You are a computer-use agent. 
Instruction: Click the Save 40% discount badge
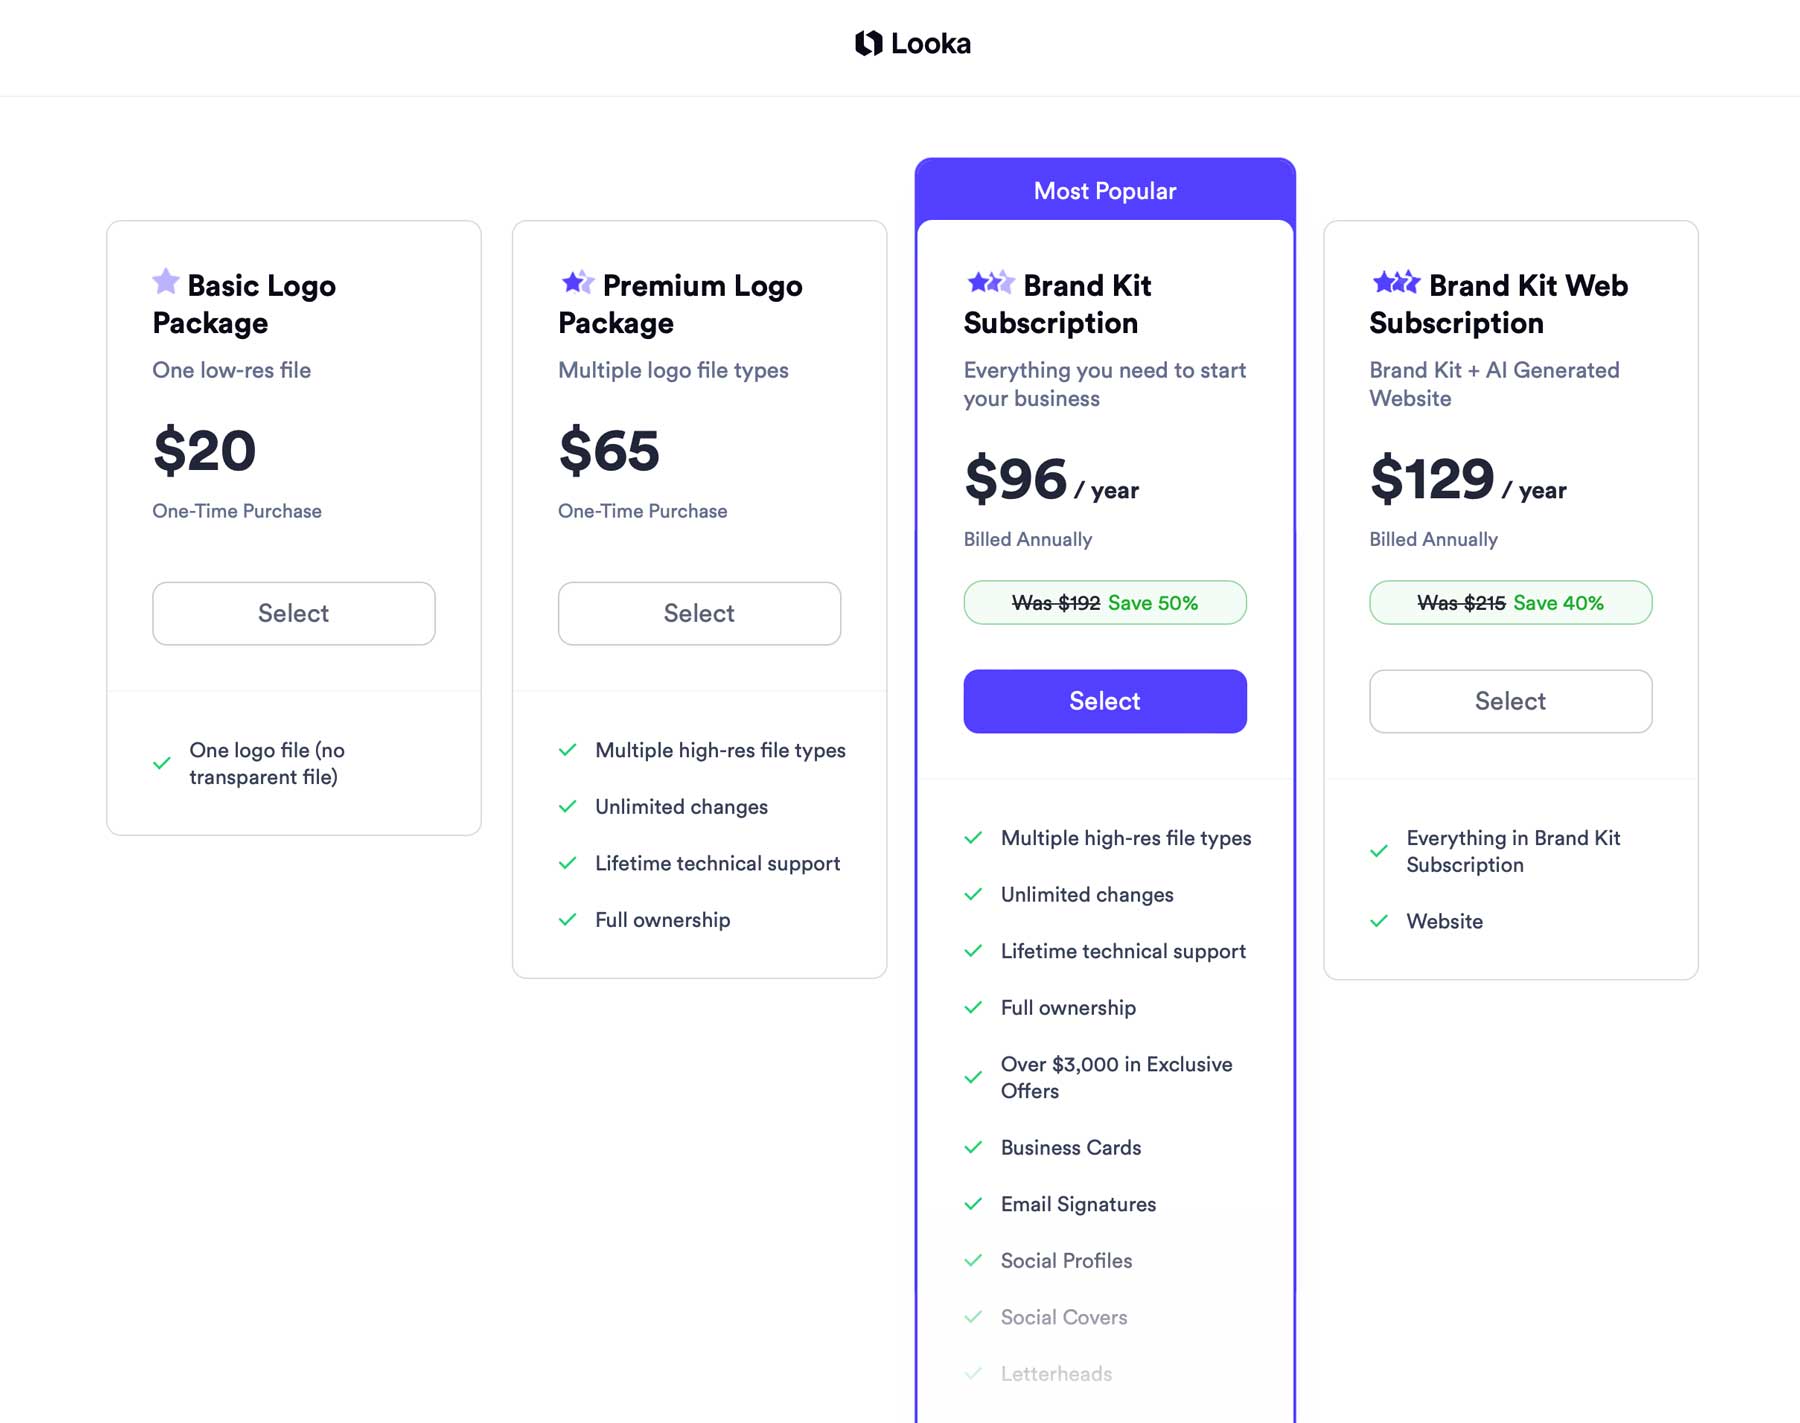pyautogui.click(x=1510, y=602)
